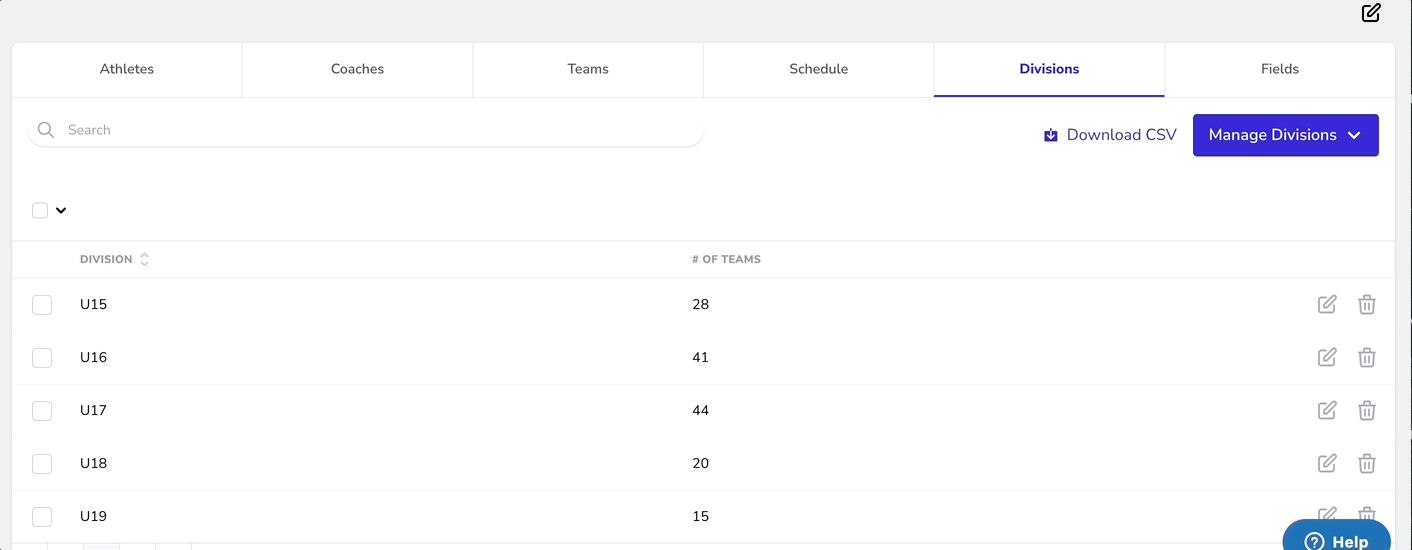Open the bulk selection chevron menu
The width and height of the screenshot is (1412, 550).
[x=61, y=210]
